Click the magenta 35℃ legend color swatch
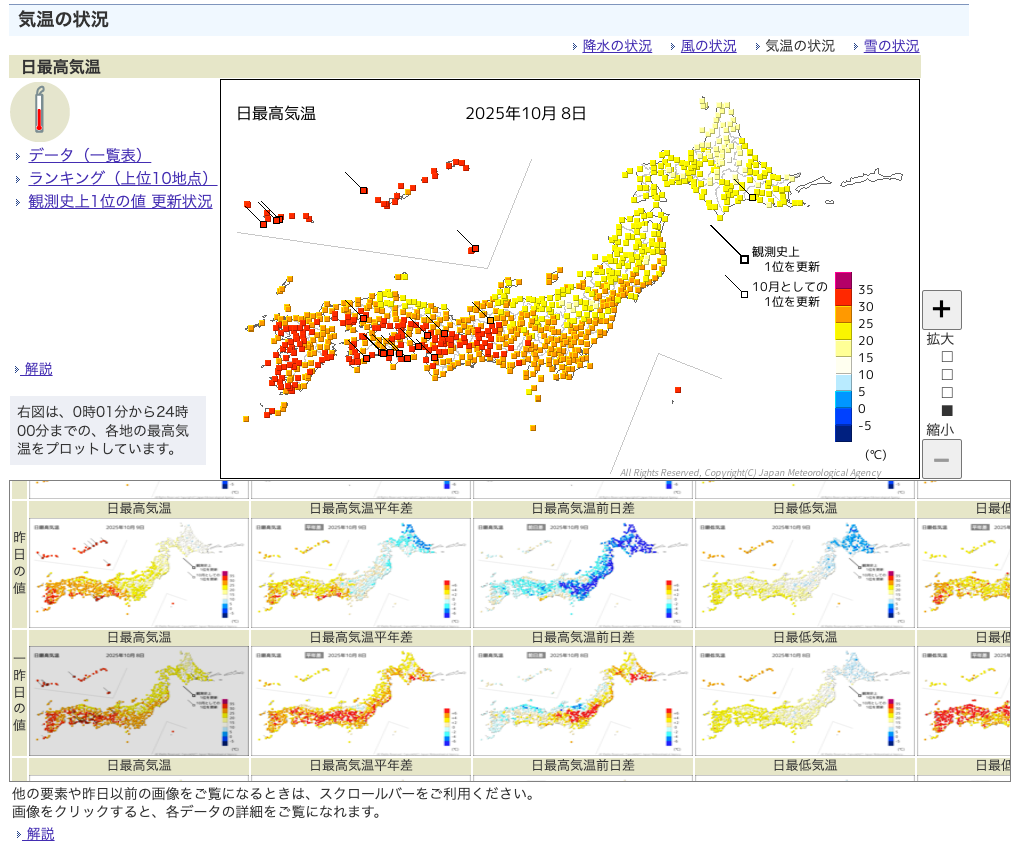The width and height of the screenshot is (1023, 852). 844,280
